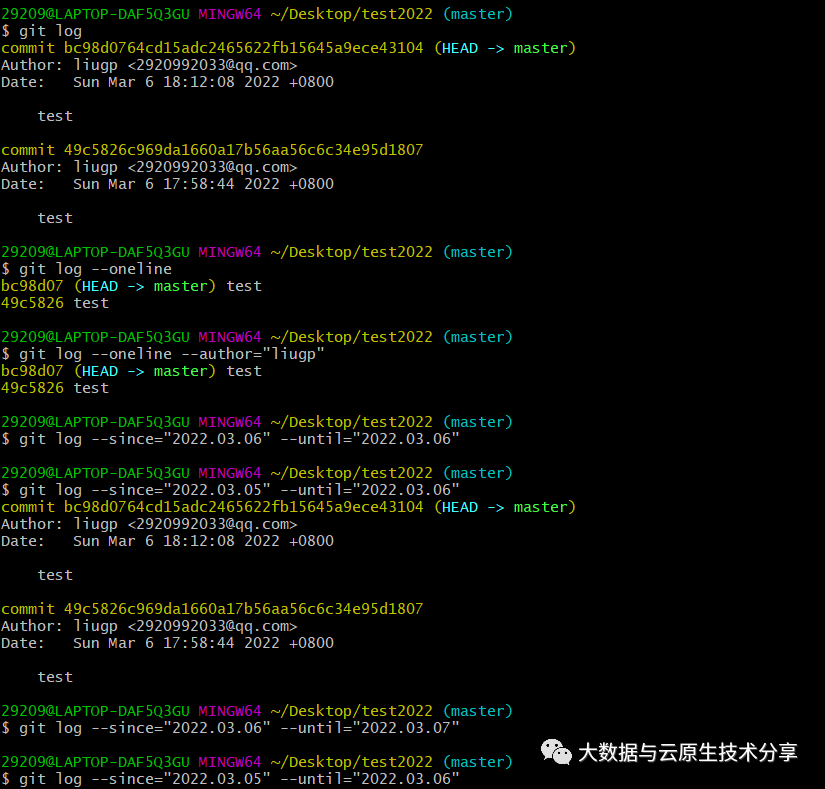The image size is (825, 789).
Task: Click the prompt line above the plain --oneline command
Action: [257, 252]
